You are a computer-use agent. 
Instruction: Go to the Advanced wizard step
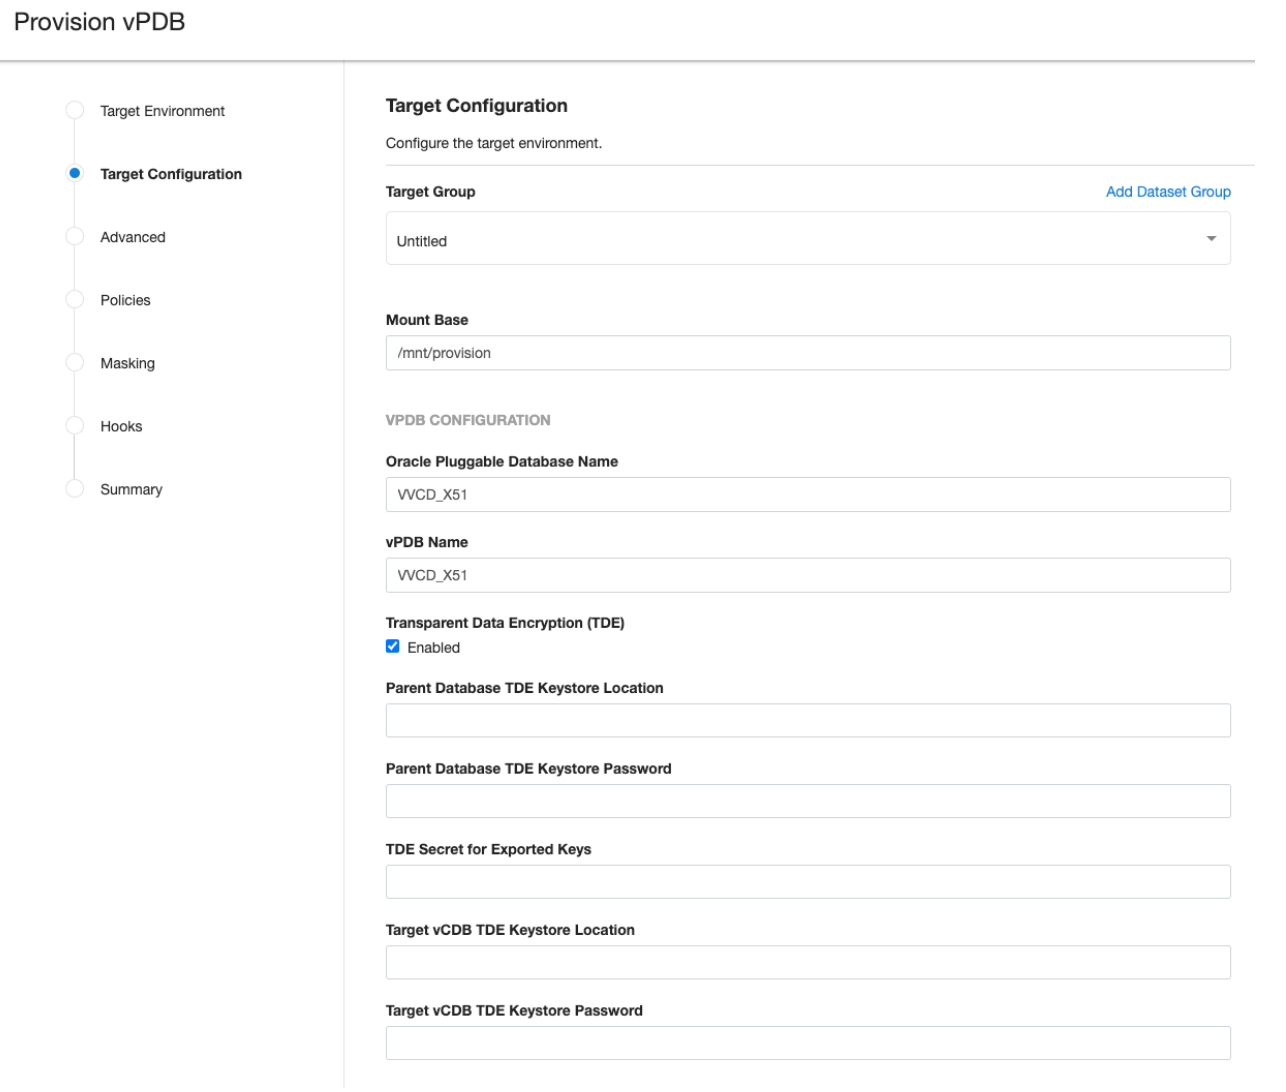point(133,237)
